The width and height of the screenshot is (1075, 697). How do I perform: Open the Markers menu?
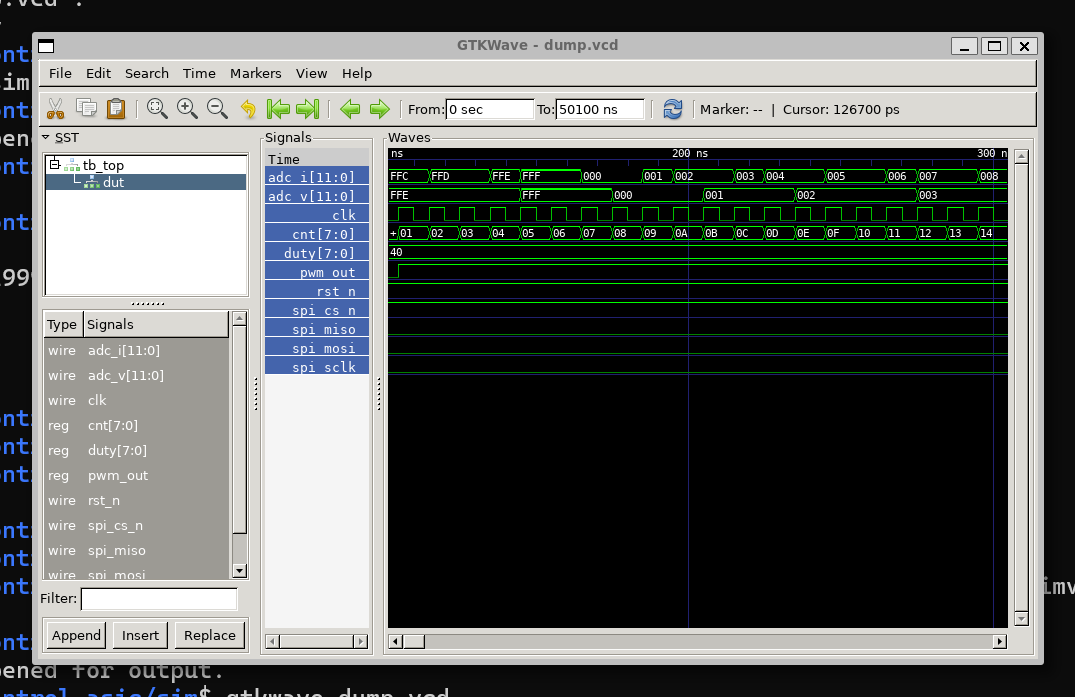tap(255, 73)
